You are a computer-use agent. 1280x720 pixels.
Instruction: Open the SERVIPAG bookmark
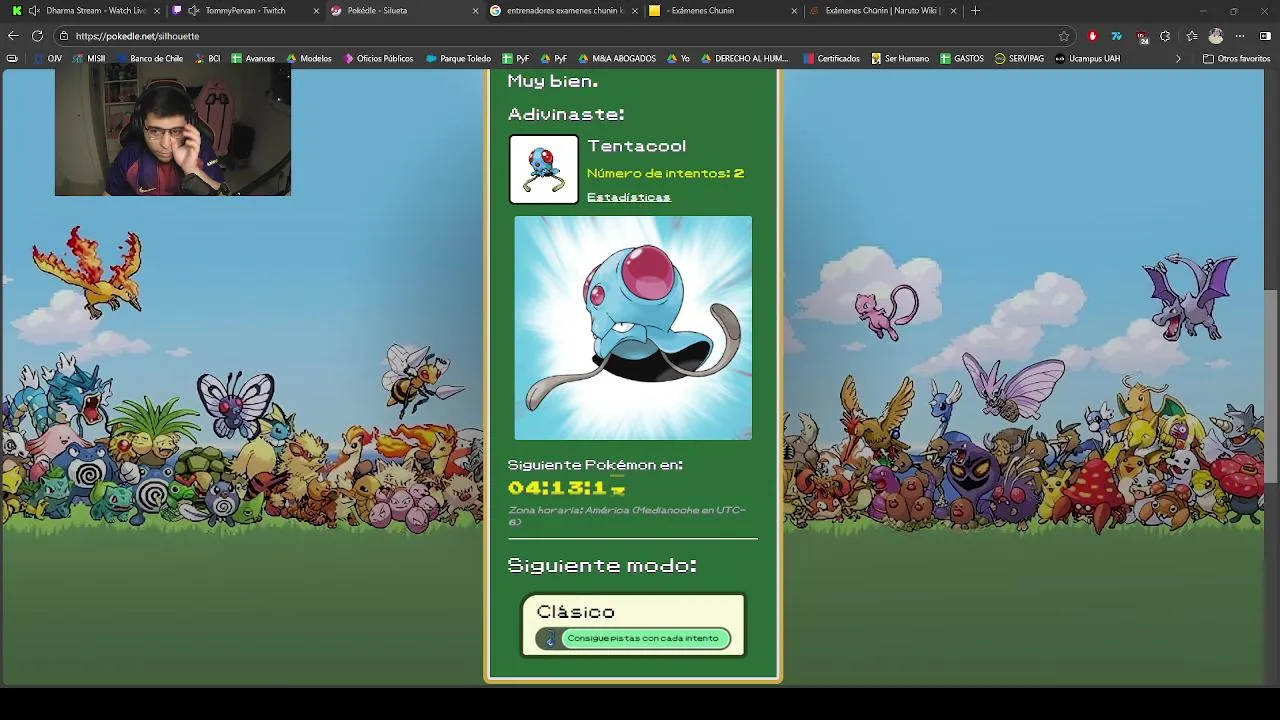pos(1020,59)
